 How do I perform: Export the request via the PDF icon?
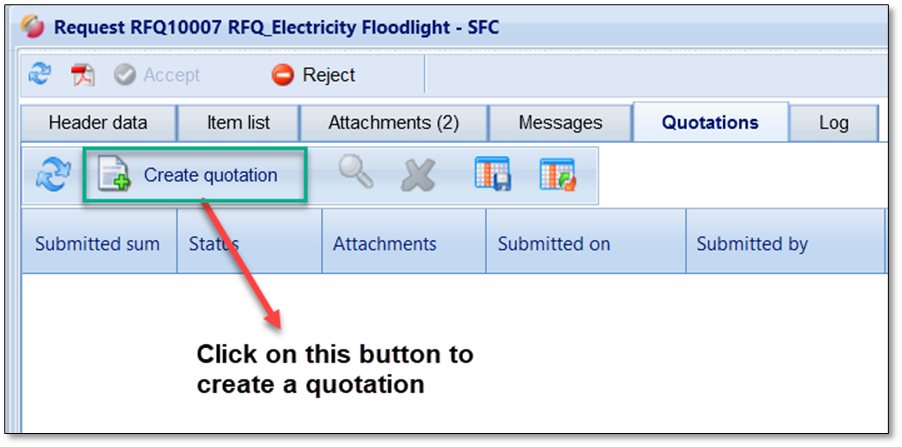[x=82, y=75]
